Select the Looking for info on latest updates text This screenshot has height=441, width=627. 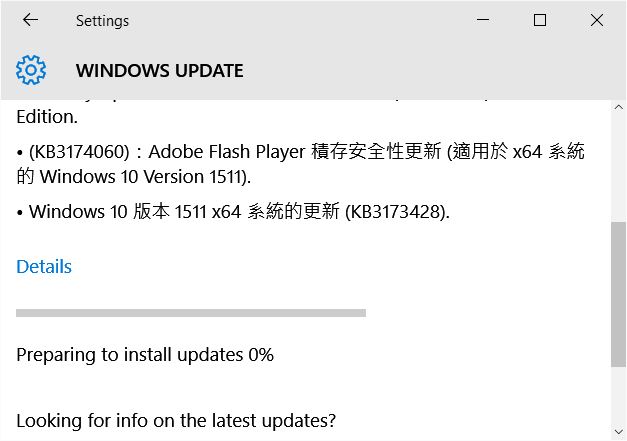pos(176,421)
